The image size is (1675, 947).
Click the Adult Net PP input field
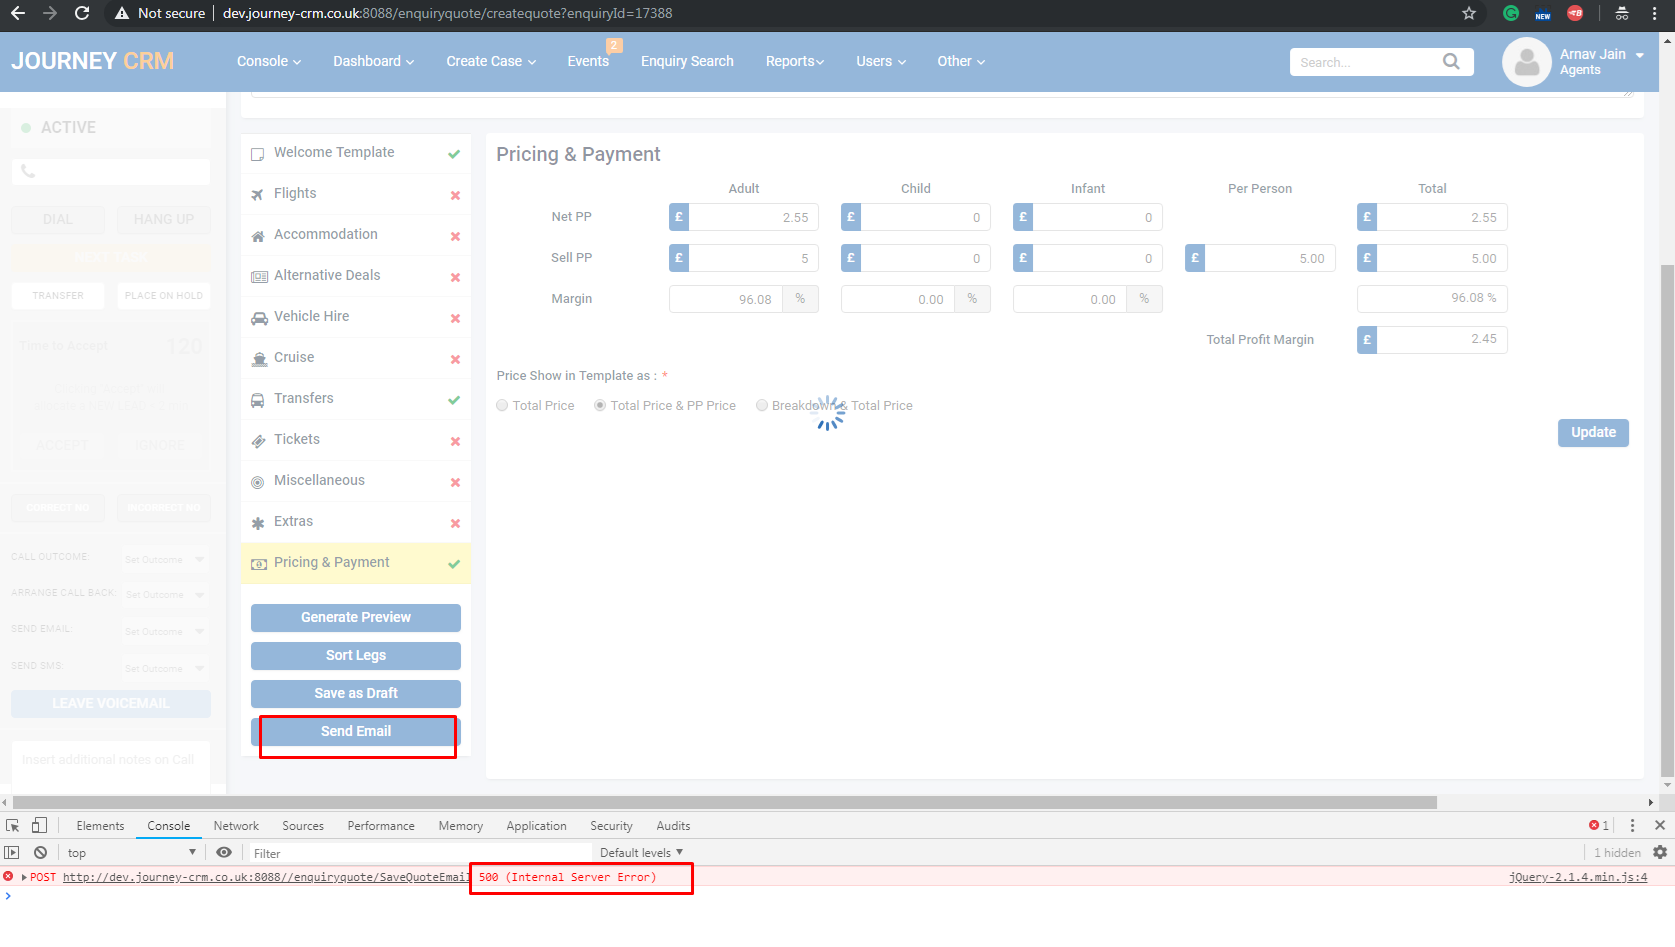click(x=754, y=218)
